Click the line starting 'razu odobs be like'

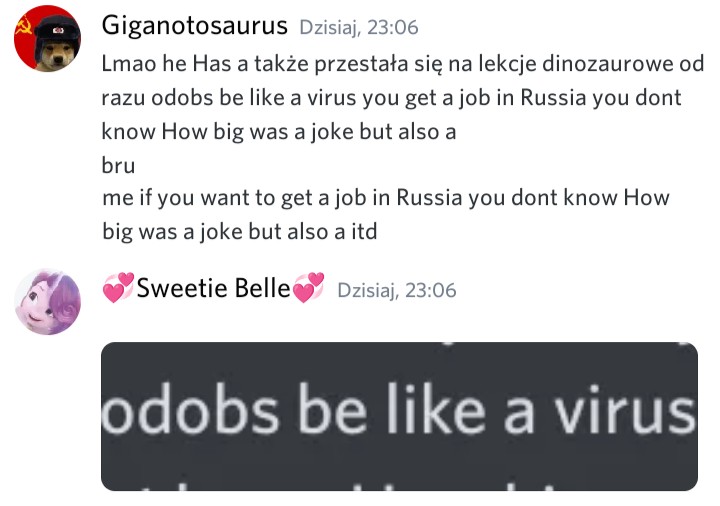391,98
